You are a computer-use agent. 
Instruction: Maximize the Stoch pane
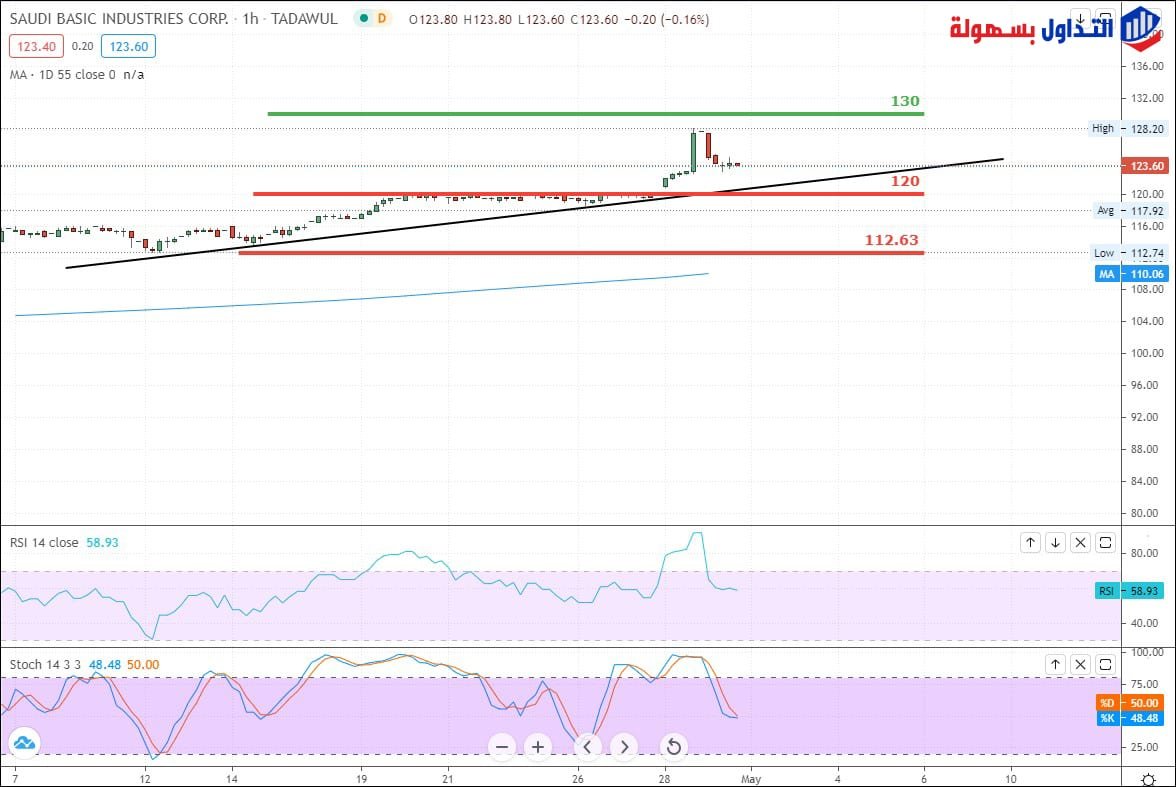pos(1106,664)
